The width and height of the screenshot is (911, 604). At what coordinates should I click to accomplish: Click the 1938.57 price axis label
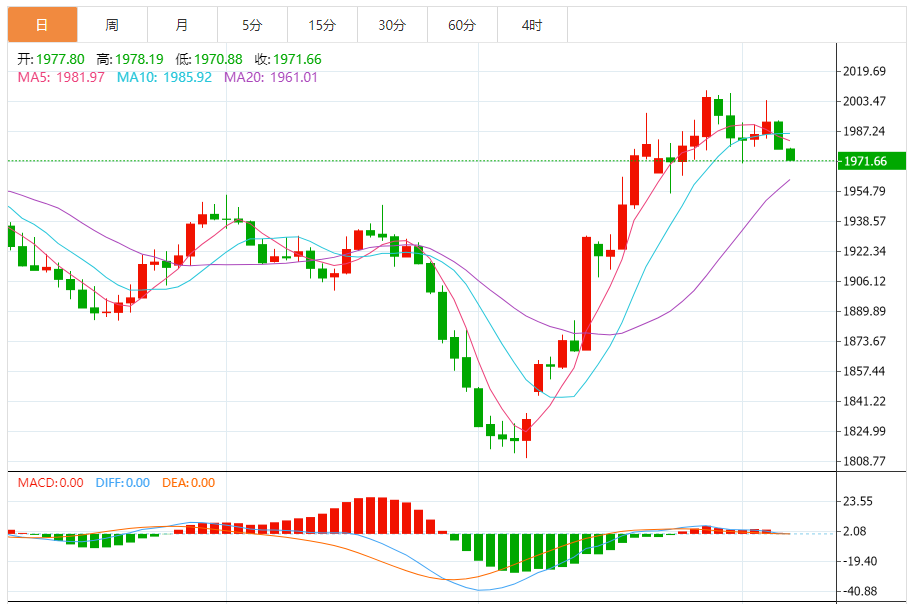point(865,221)
